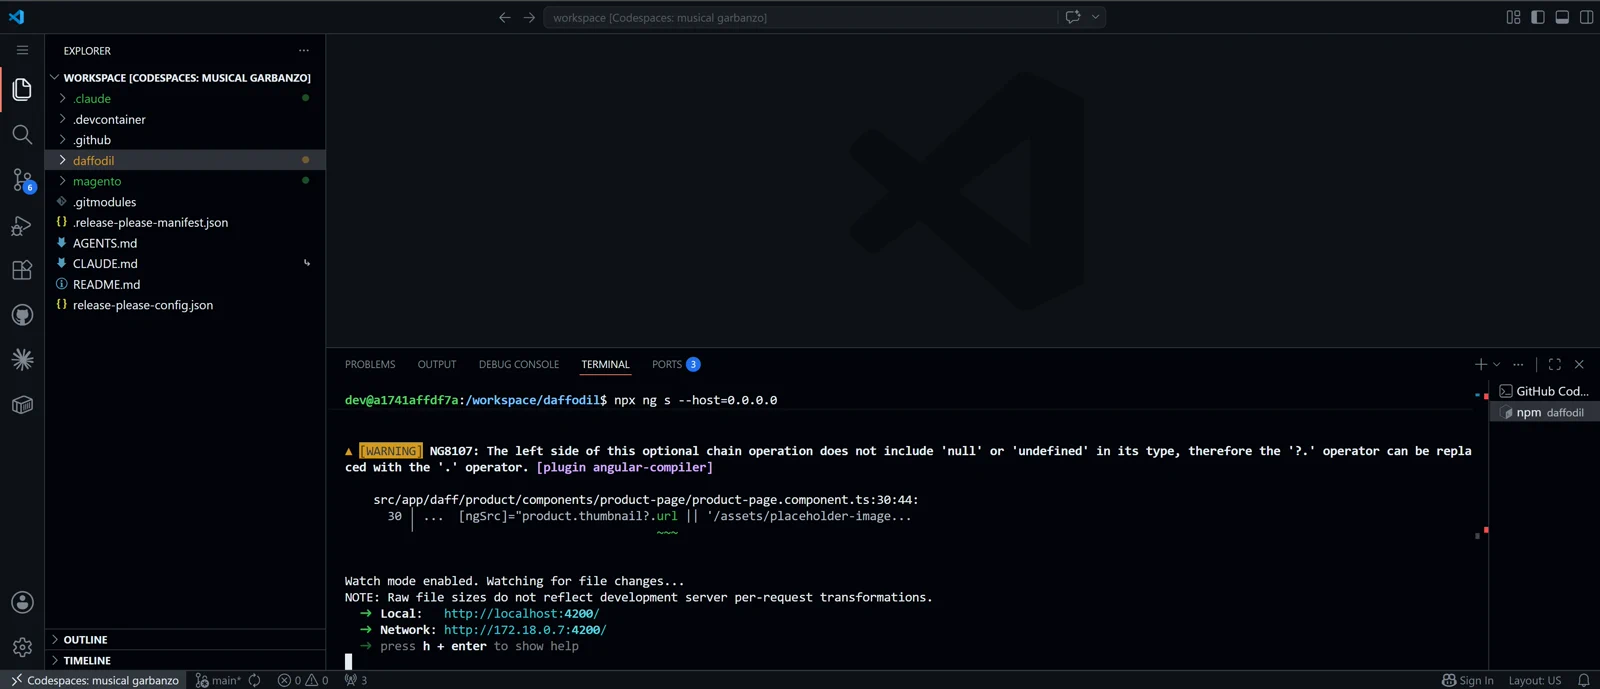Open Source Control view with badge 6

tap(22, 180)
